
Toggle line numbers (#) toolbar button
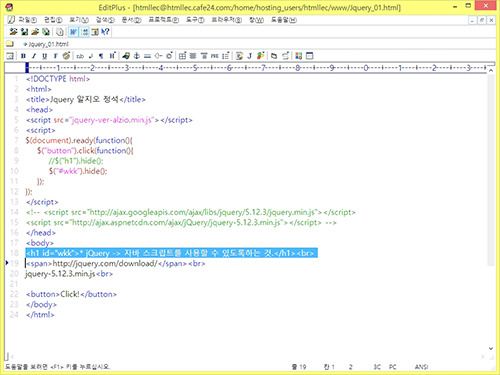click(x=85, y=32)
